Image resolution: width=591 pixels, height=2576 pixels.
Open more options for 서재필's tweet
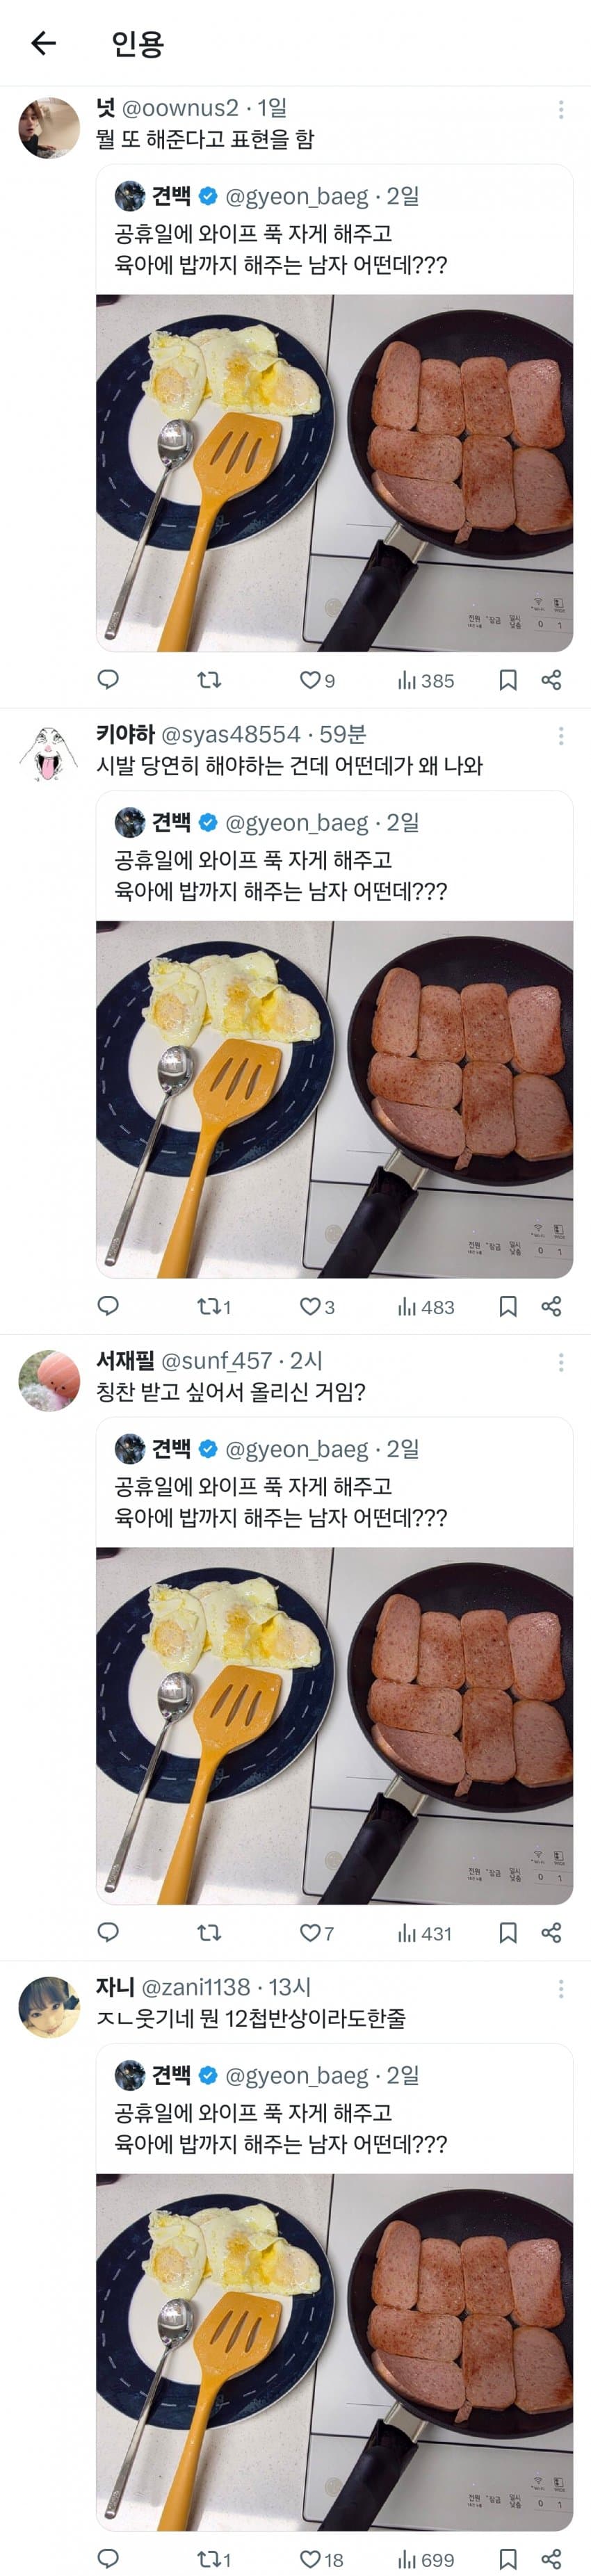pos(561,1362)
